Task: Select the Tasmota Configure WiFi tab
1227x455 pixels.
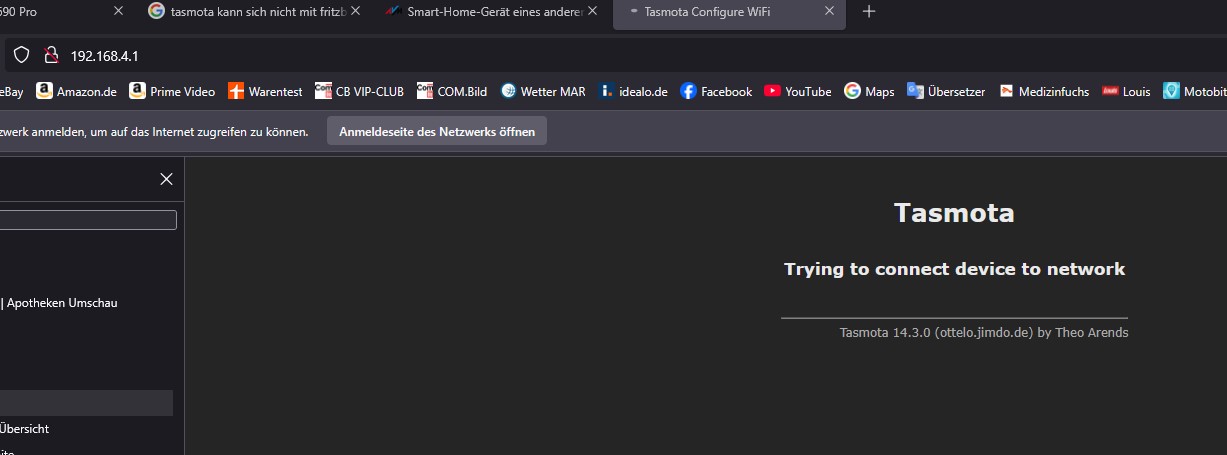Action: point(728,11)
